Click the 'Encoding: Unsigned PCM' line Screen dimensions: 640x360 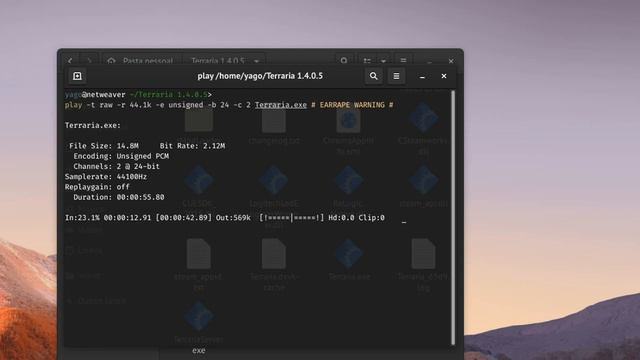(x=121, y=156)
